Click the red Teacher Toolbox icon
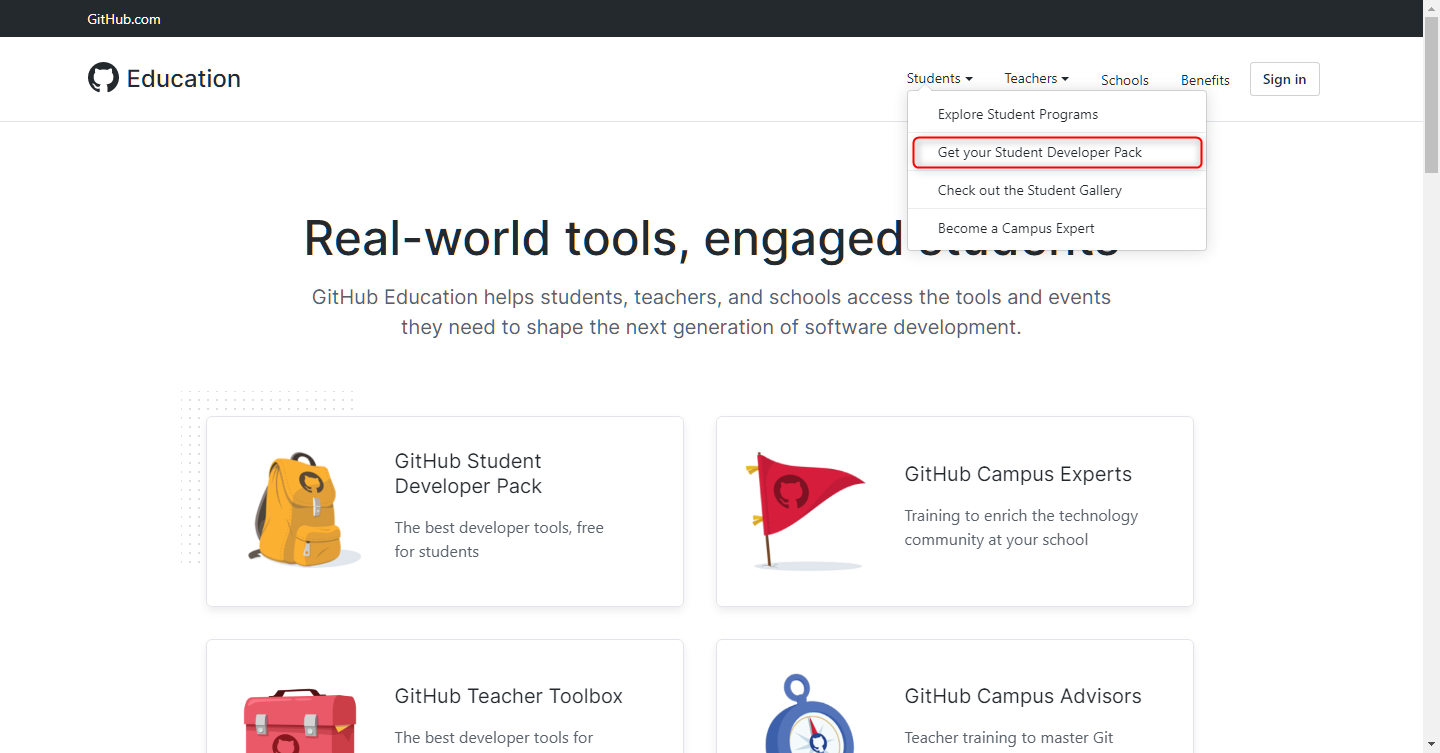1440x753 pixels. pos(300,720)
